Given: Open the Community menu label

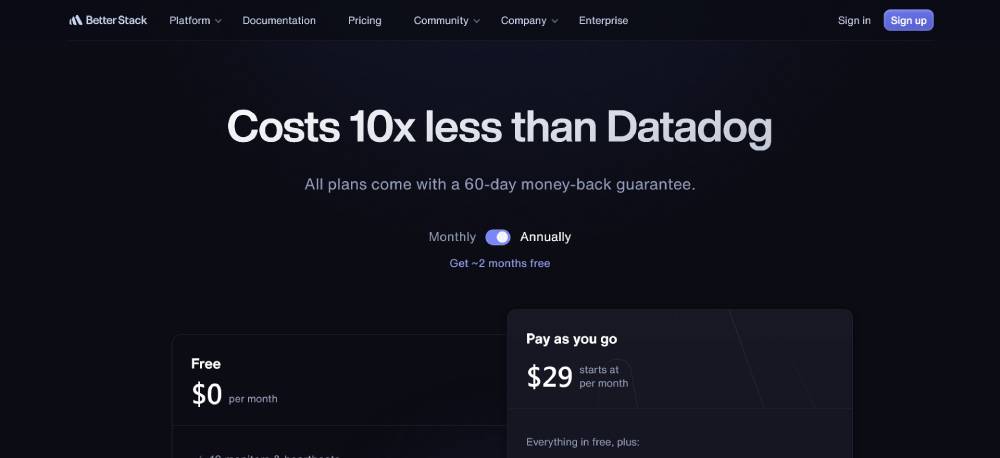Looking at the screenshot, I should click(441, 20).
